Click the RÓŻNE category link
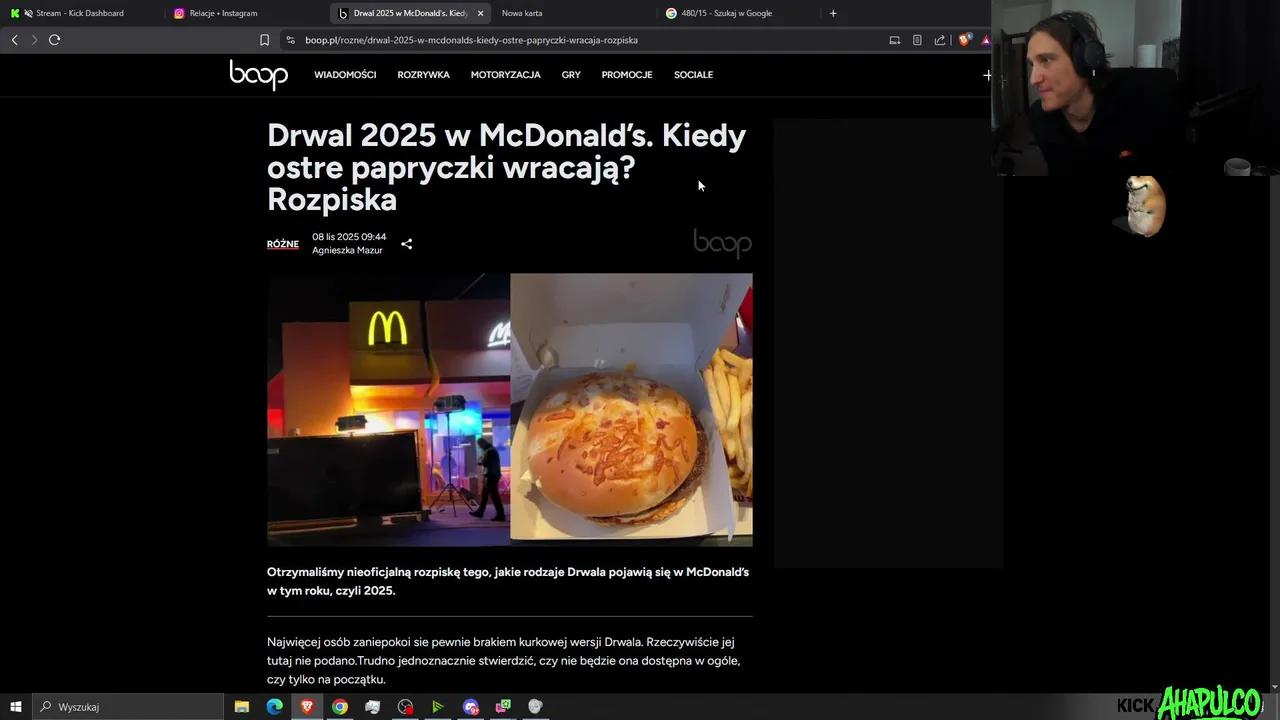 pos(282,244)
